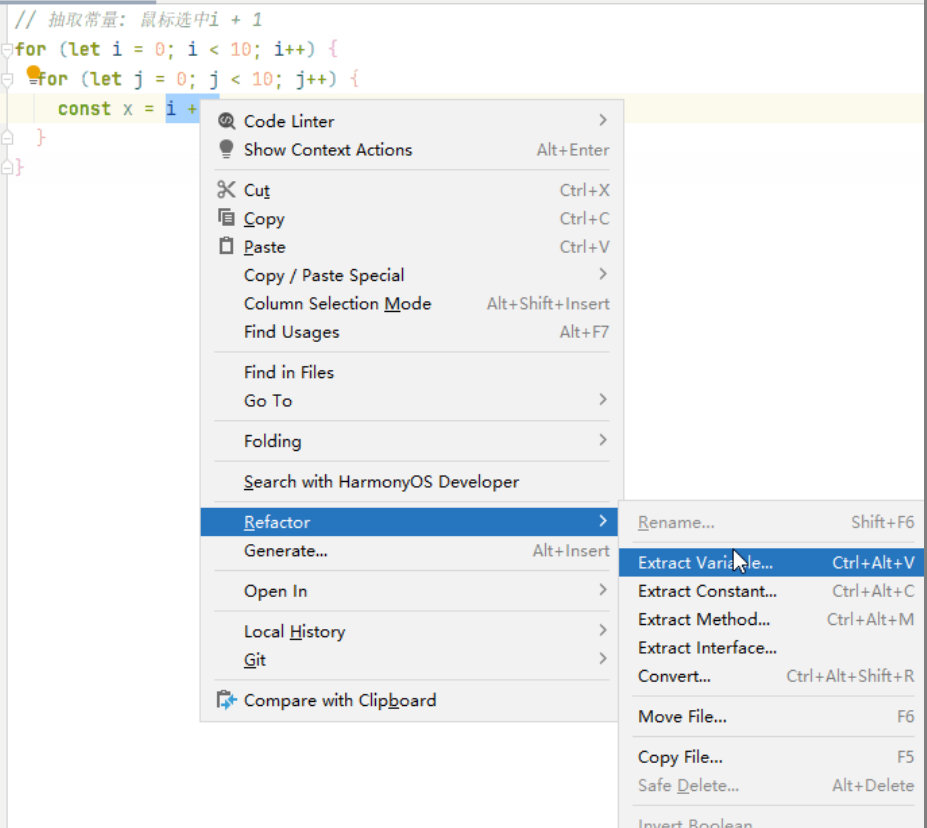Expand the Go To submenu arrow
The height and width of the screenshot is (828, 927).
(602, 400)
